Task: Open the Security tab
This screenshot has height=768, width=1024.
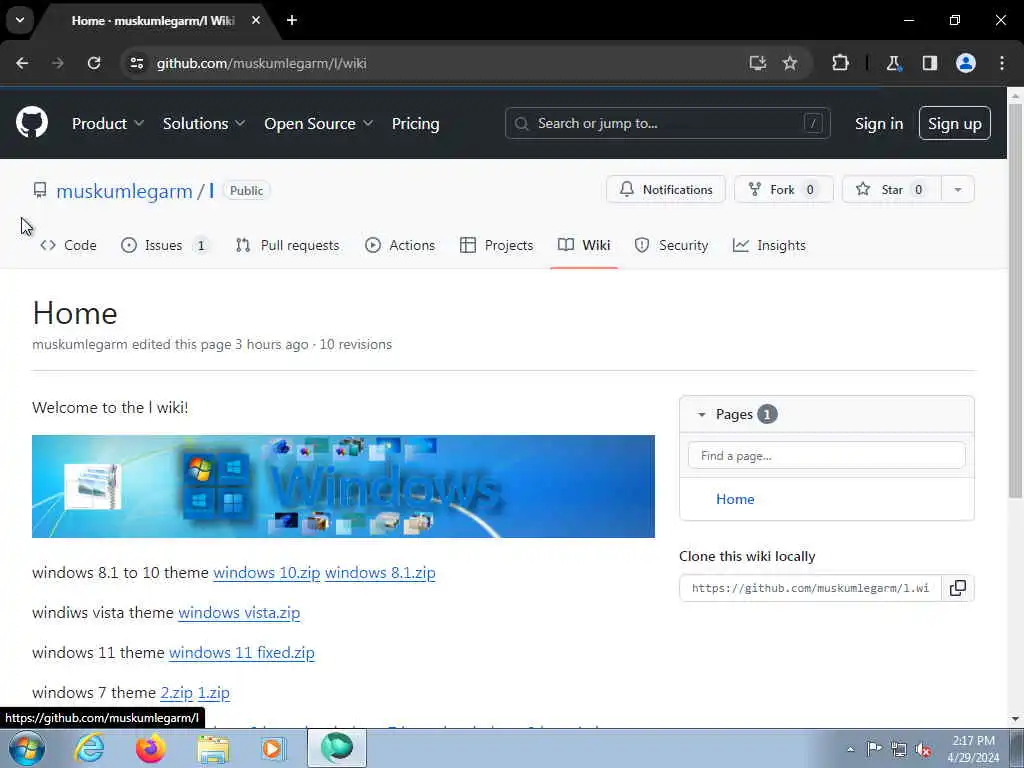Action: coord(671,245)
